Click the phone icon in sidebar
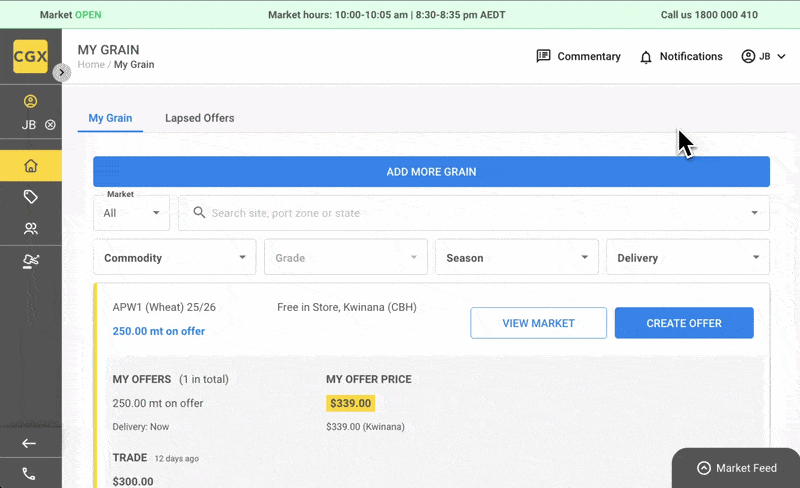Image resolution: width=800 pixels, height=488 pixels. pos(29,474)
